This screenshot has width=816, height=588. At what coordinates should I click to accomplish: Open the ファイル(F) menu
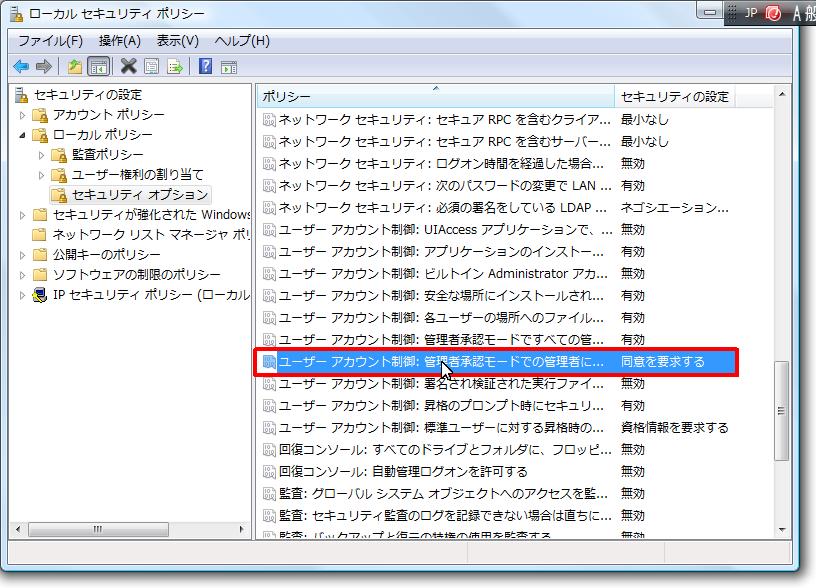pos(50,41)
